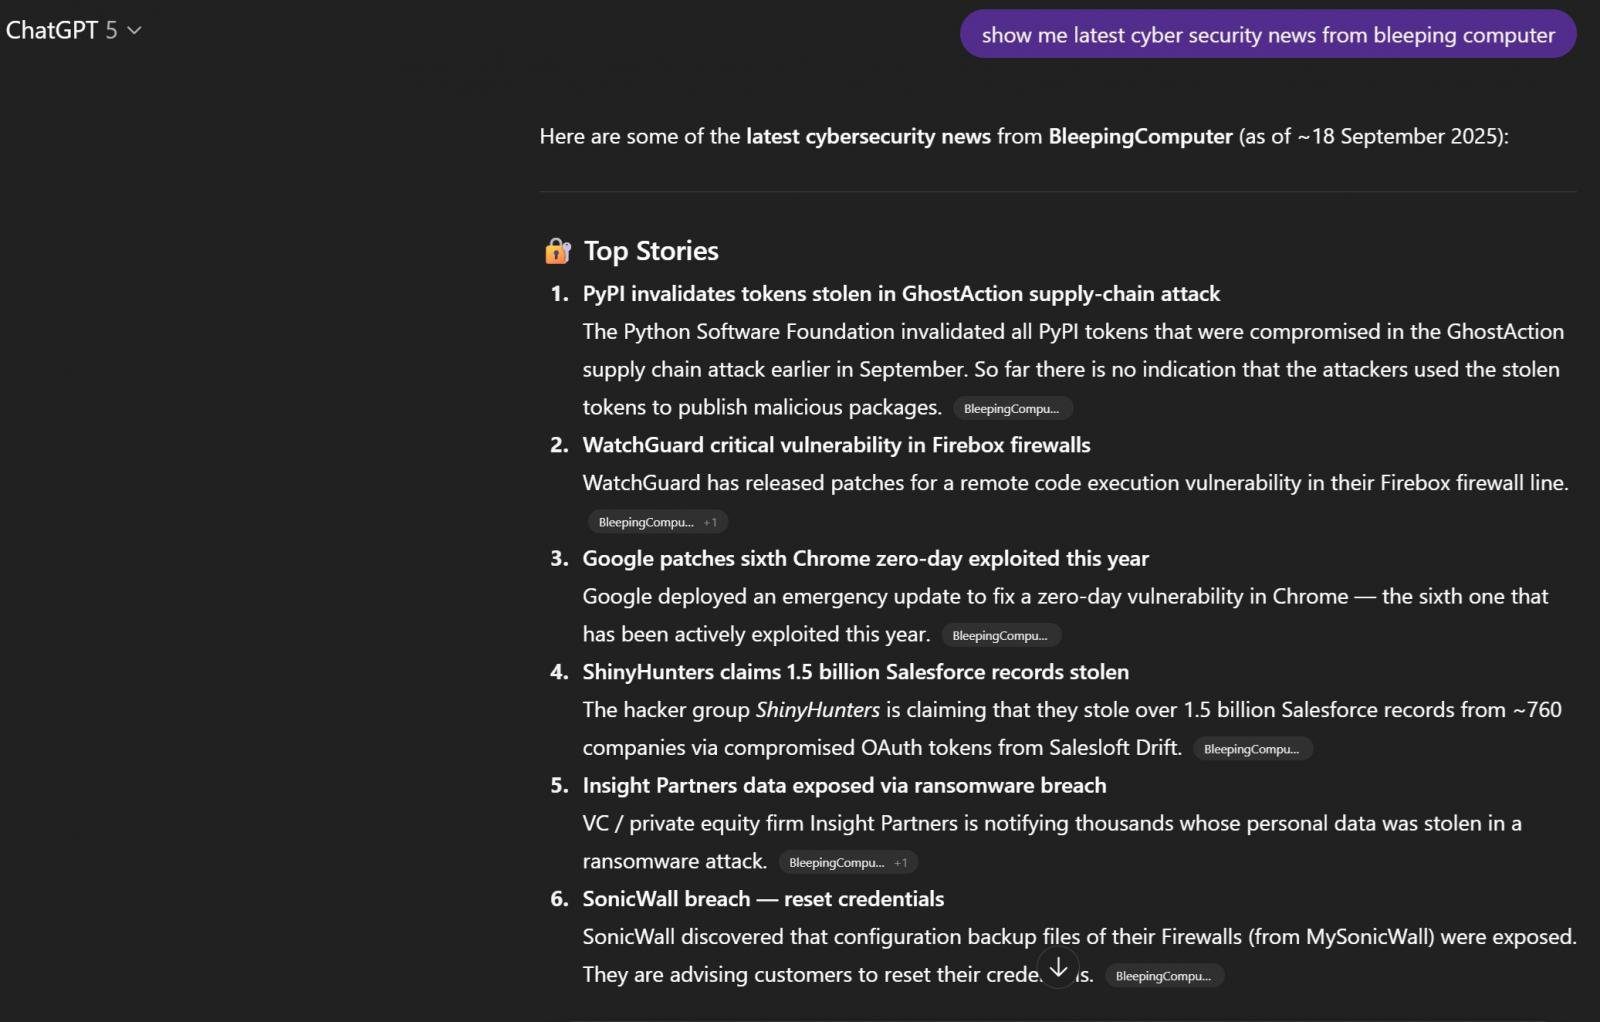Click the scroll-to-bottom arrow button

point(1058,968)
